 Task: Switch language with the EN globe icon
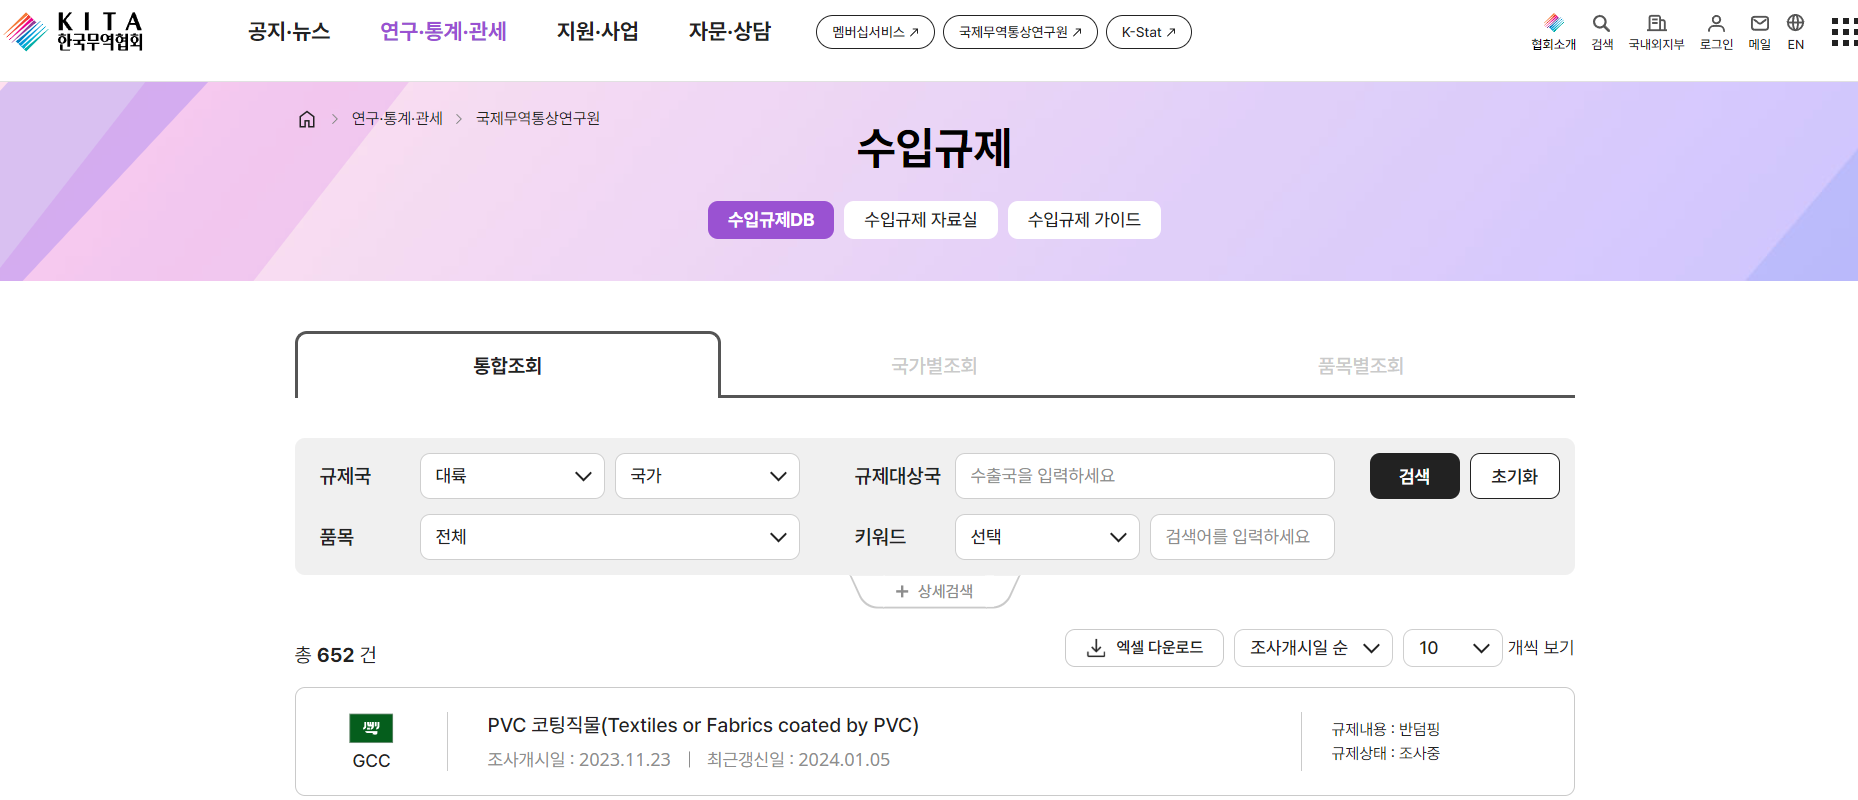point(1796,31)
